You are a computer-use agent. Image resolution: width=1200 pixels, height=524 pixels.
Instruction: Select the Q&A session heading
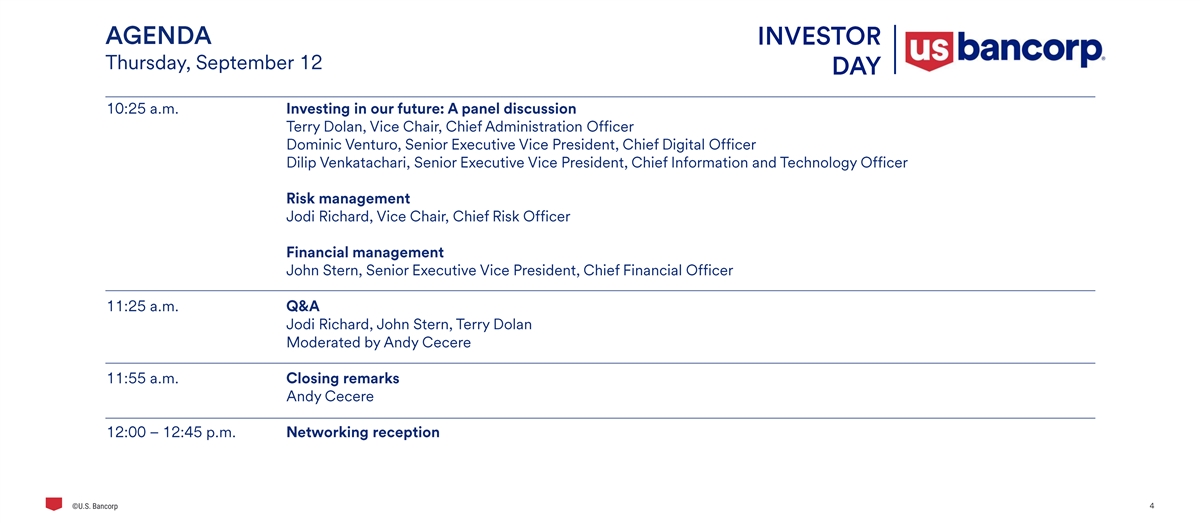point(303,307)
